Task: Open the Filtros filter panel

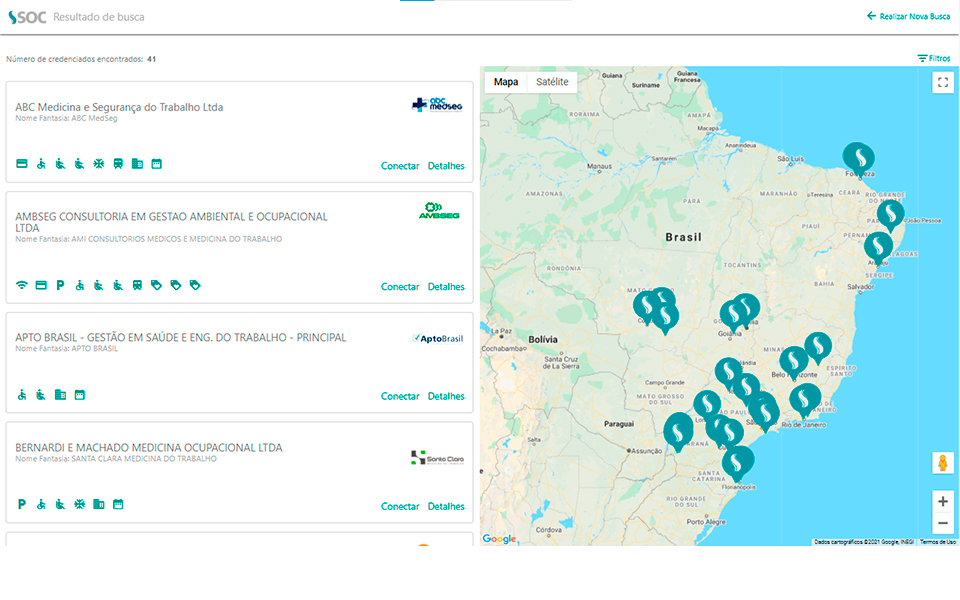Action: 934,59
